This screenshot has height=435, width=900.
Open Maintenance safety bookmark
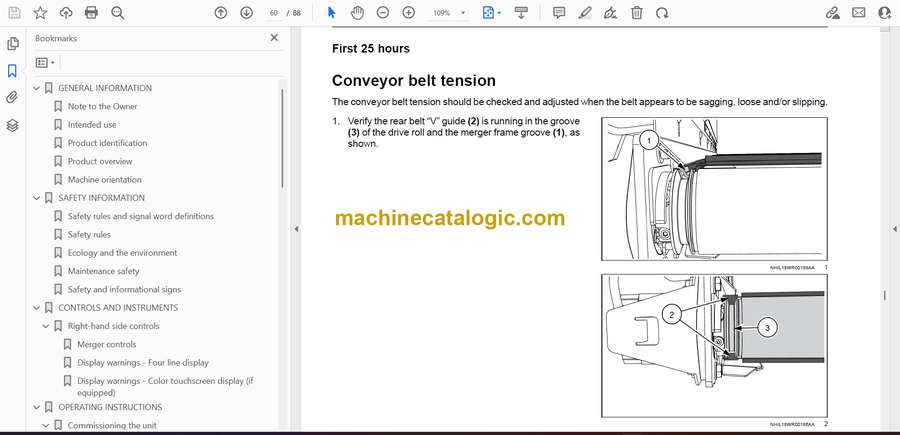tap(103, 271)
